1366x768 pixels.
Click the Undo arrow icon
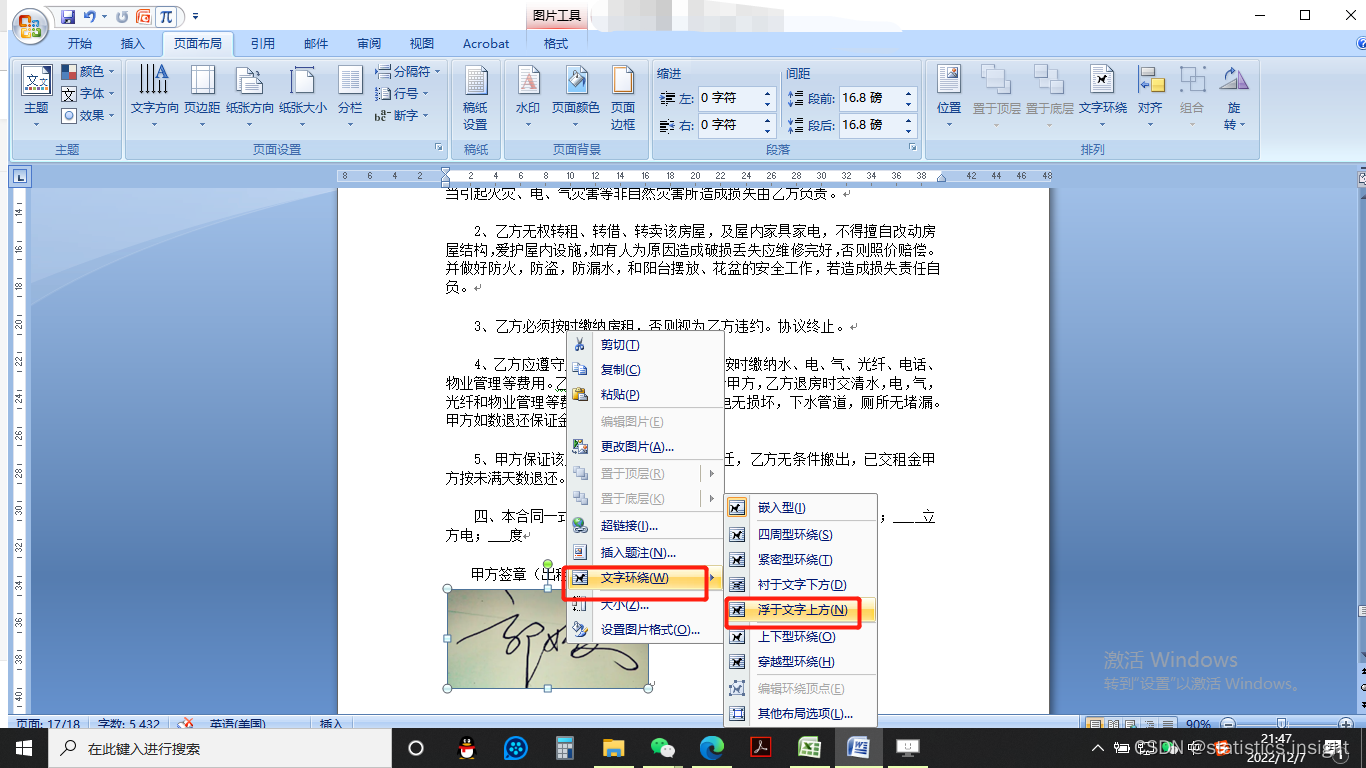click(90, 17)
